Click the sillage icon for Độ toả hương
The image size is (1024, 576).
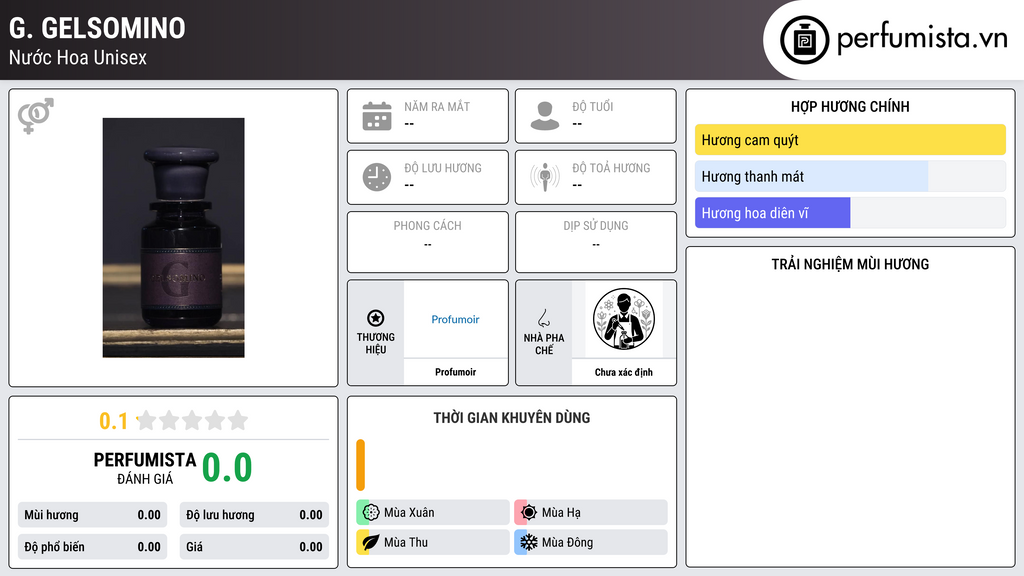(x=545, y=177)
